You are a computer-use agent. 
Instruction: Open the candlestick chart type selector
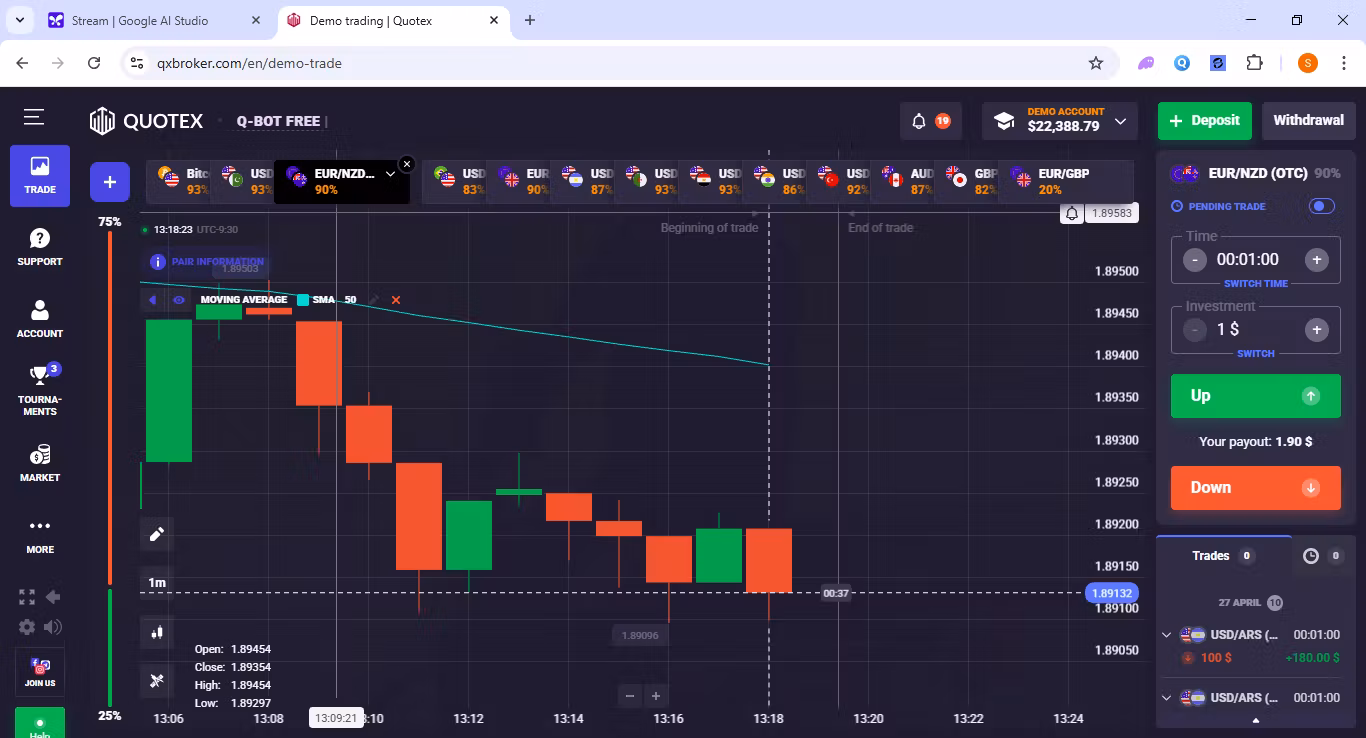[156, 632]
